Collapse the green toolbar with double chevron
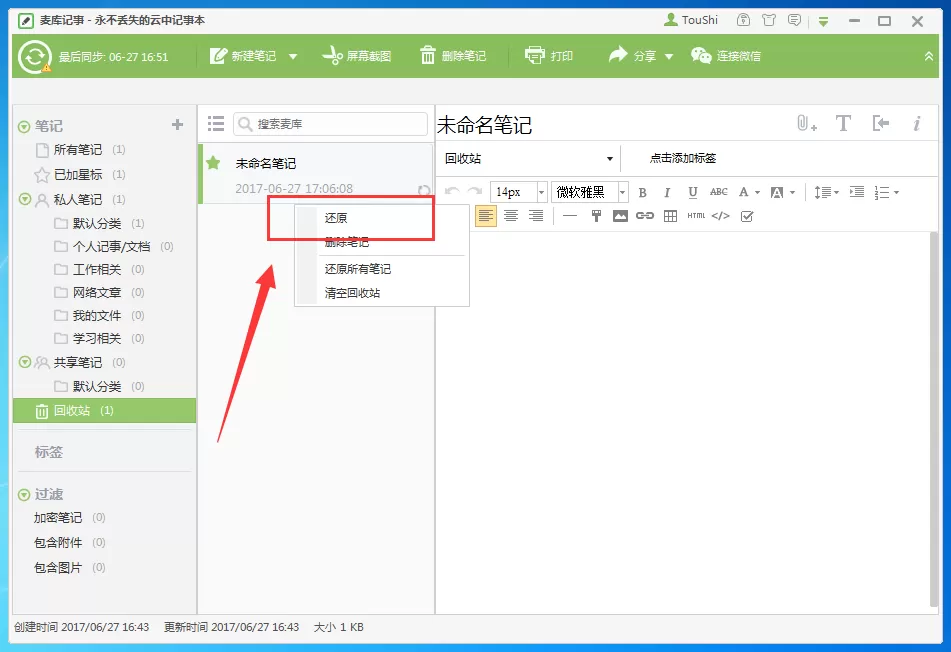This screenshot has height=652, width=951. pyautogui.click(x=929, y=56)
